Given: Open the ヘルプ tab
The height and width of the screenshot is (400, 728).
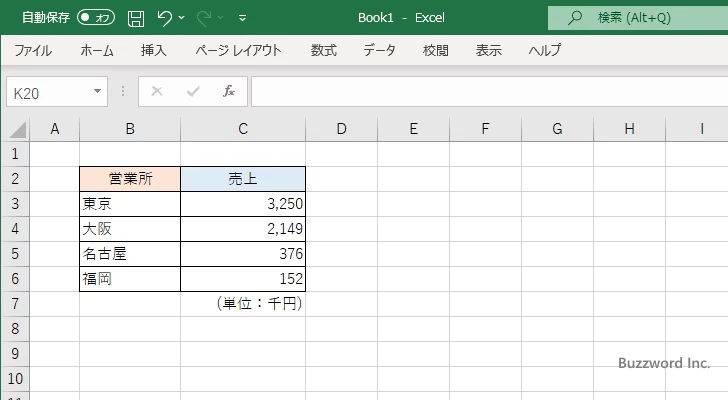Looking at the screenshot, I should click(545, 50).
